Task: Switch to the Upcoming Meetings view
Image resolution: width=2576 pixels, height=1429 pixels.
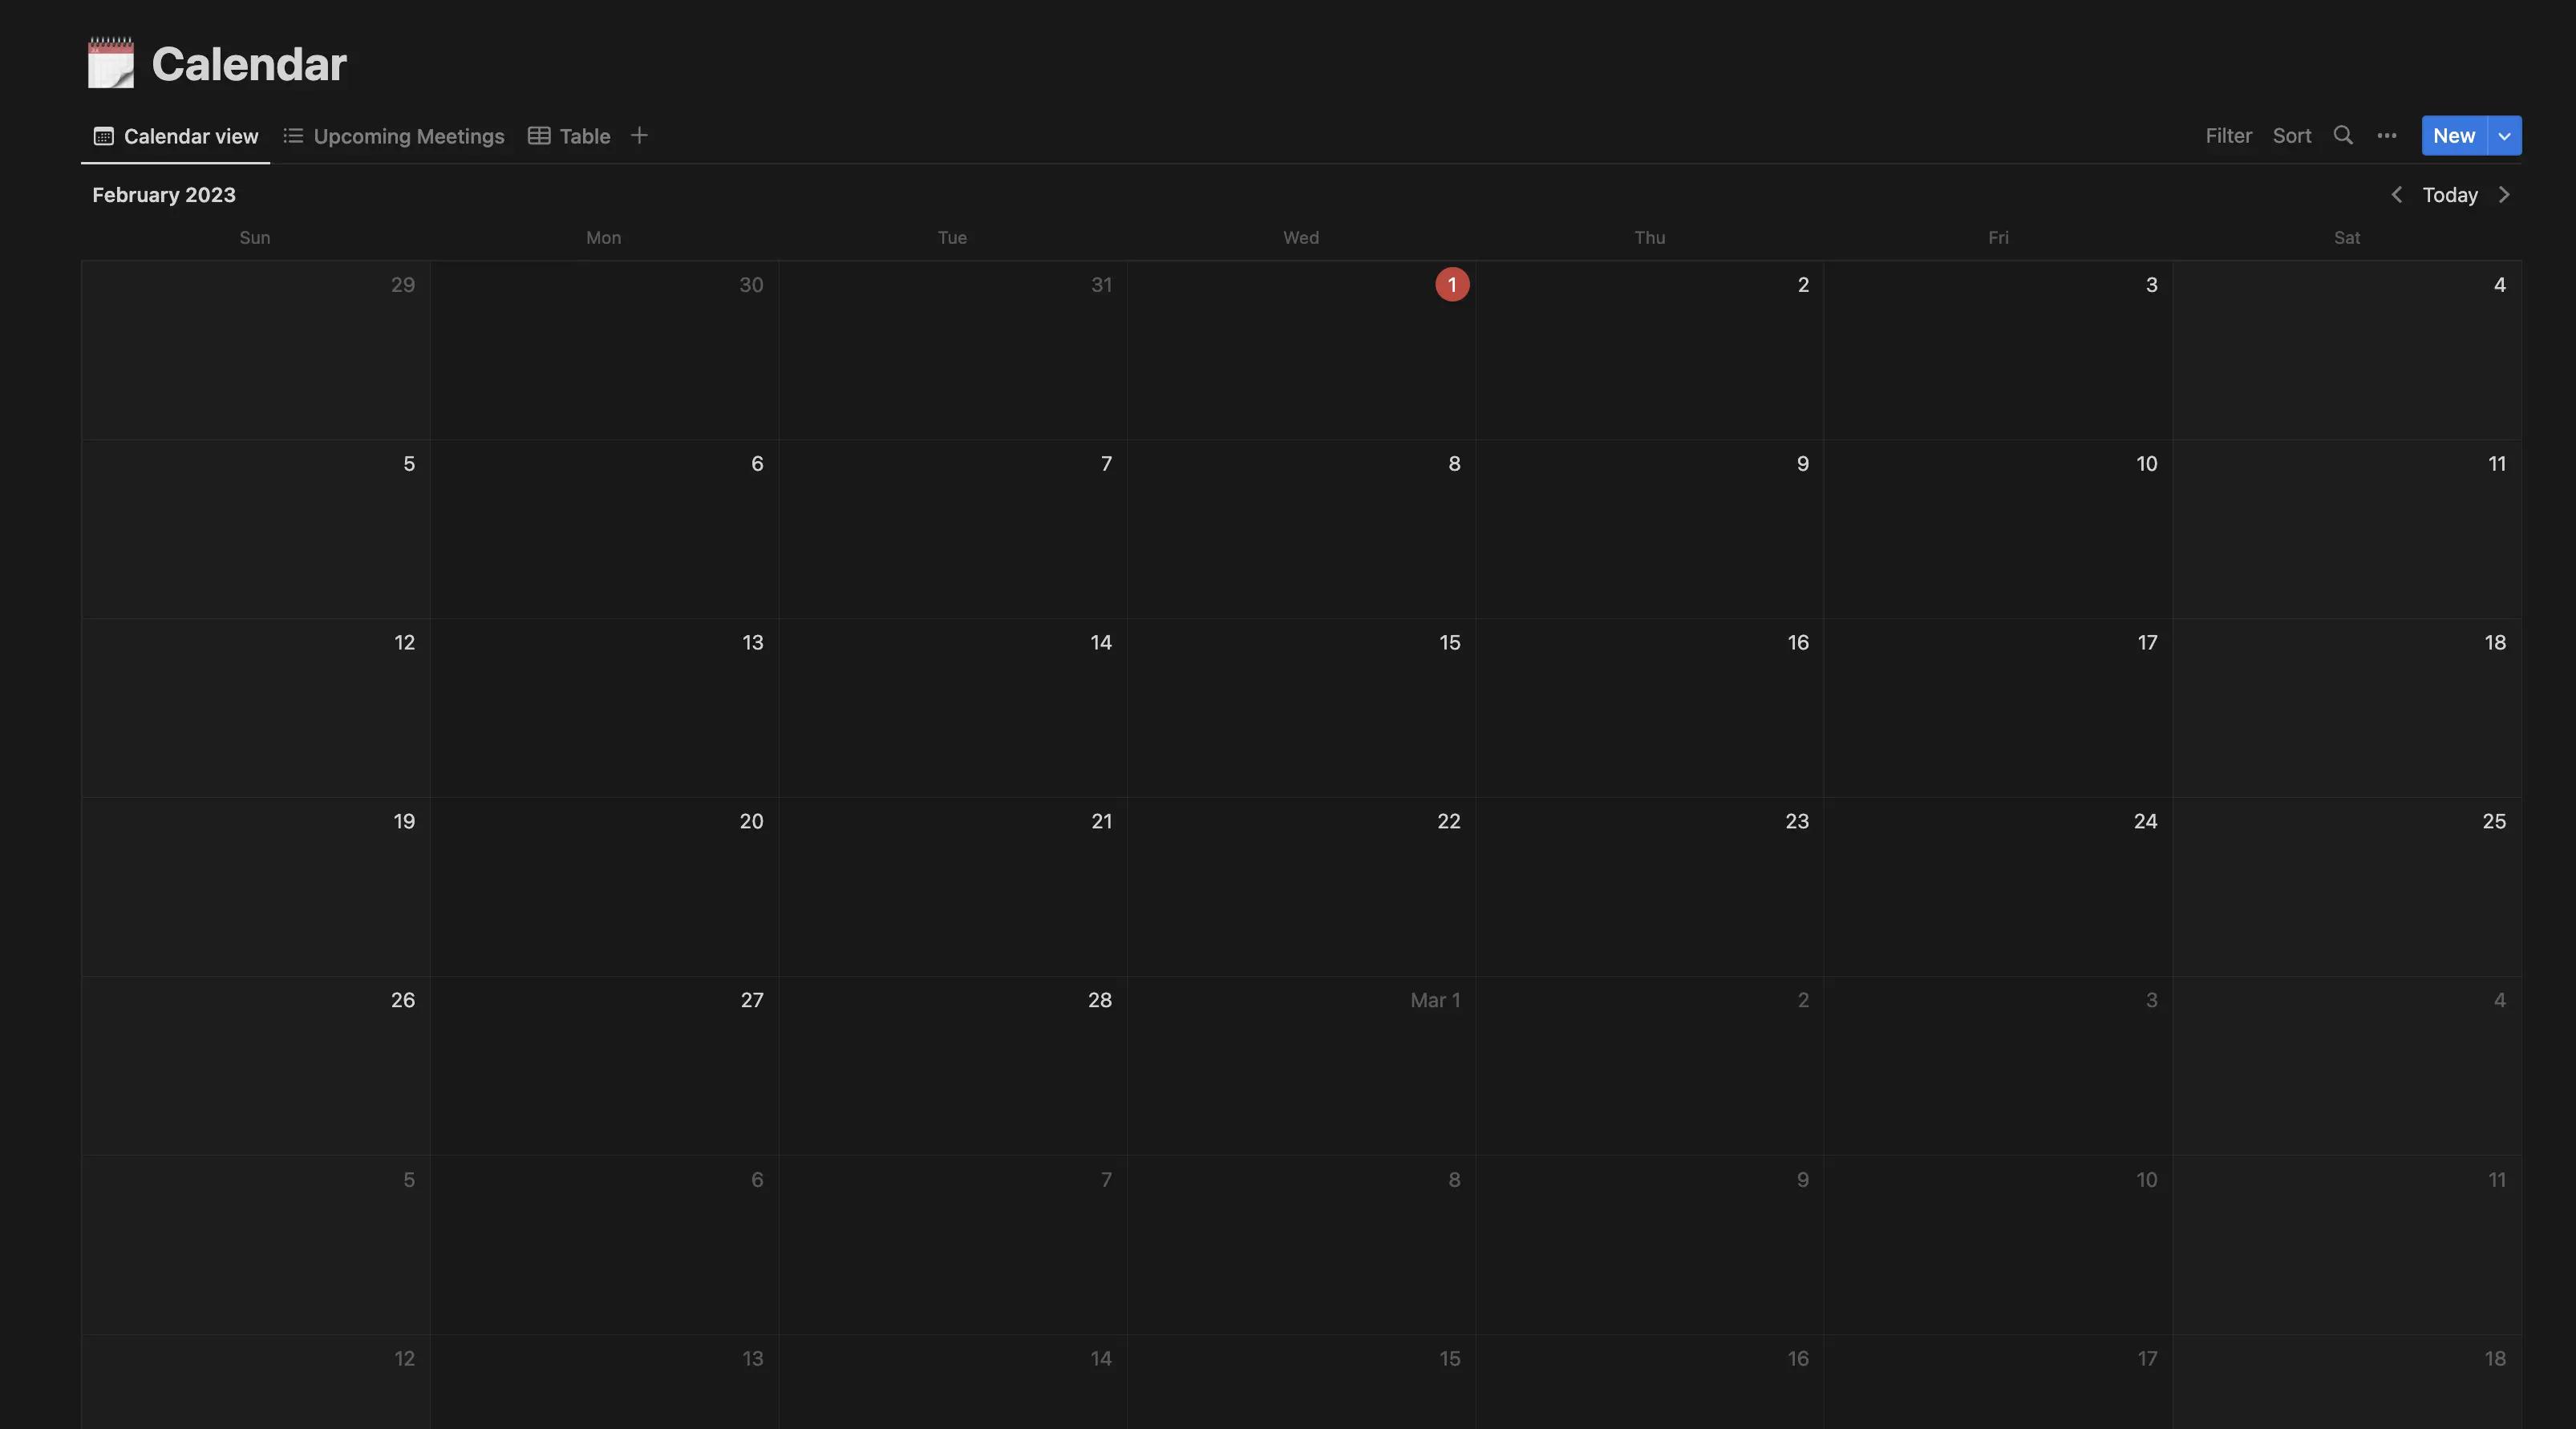Action: click(x=409, y=136)
